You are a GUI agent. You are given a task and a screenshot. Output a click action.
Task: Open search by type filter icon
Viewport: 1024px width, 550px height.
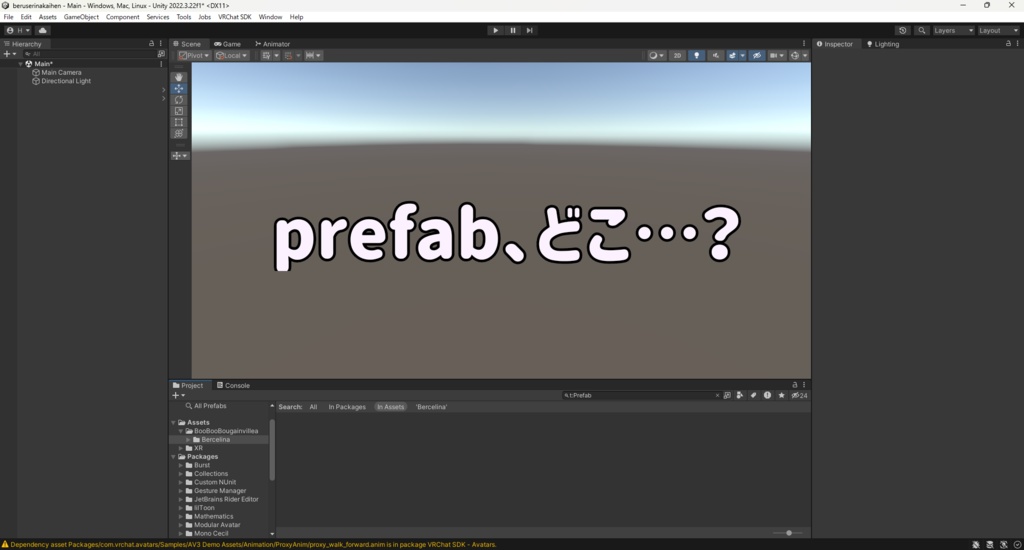(x=739, y=395)
